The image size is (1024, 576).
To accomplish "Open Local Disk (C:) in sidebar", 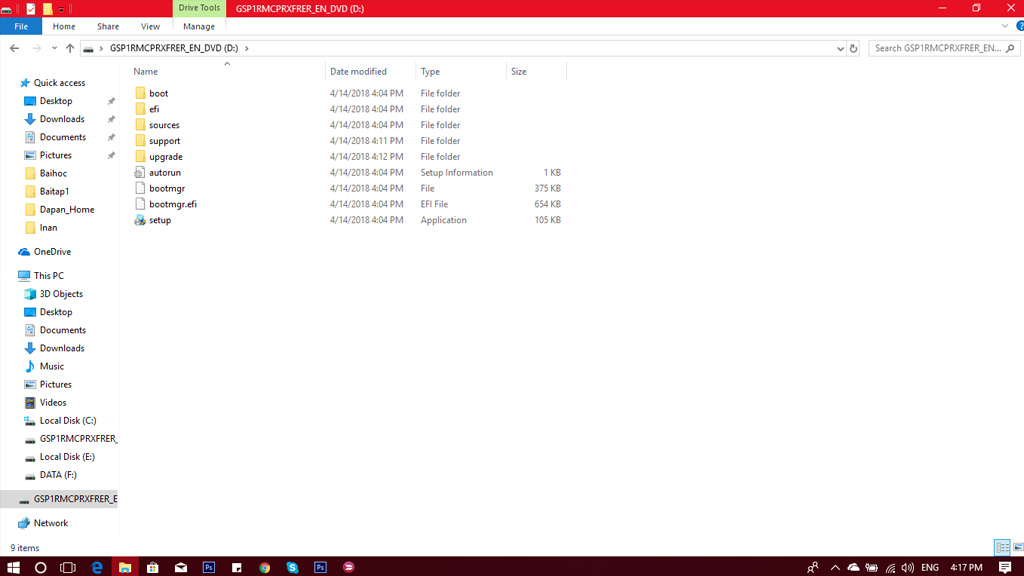I will point(68,421).
